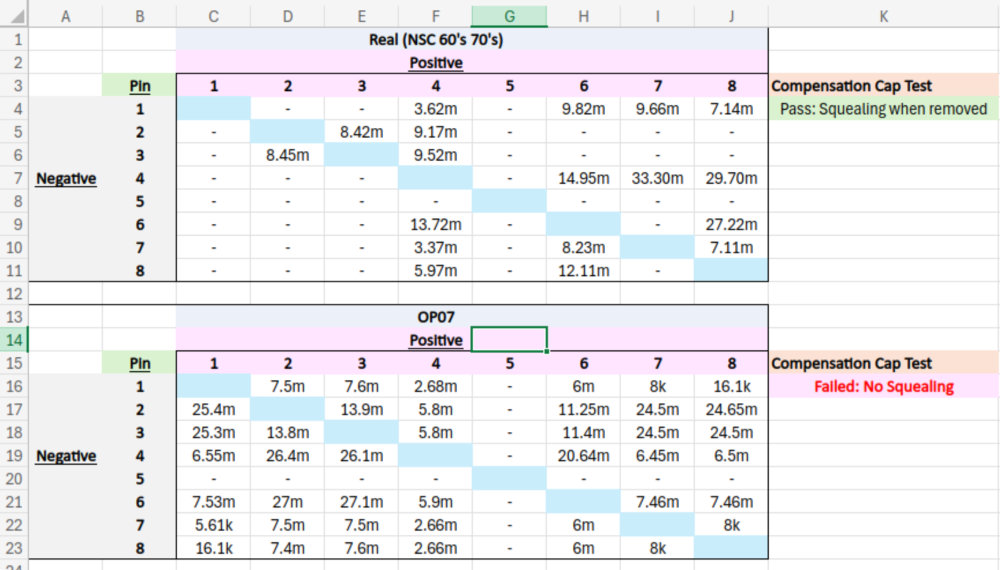The image size is (1000, 570).
Task: Click the 'Pin' label in row 15
Action: pos(140,363)
